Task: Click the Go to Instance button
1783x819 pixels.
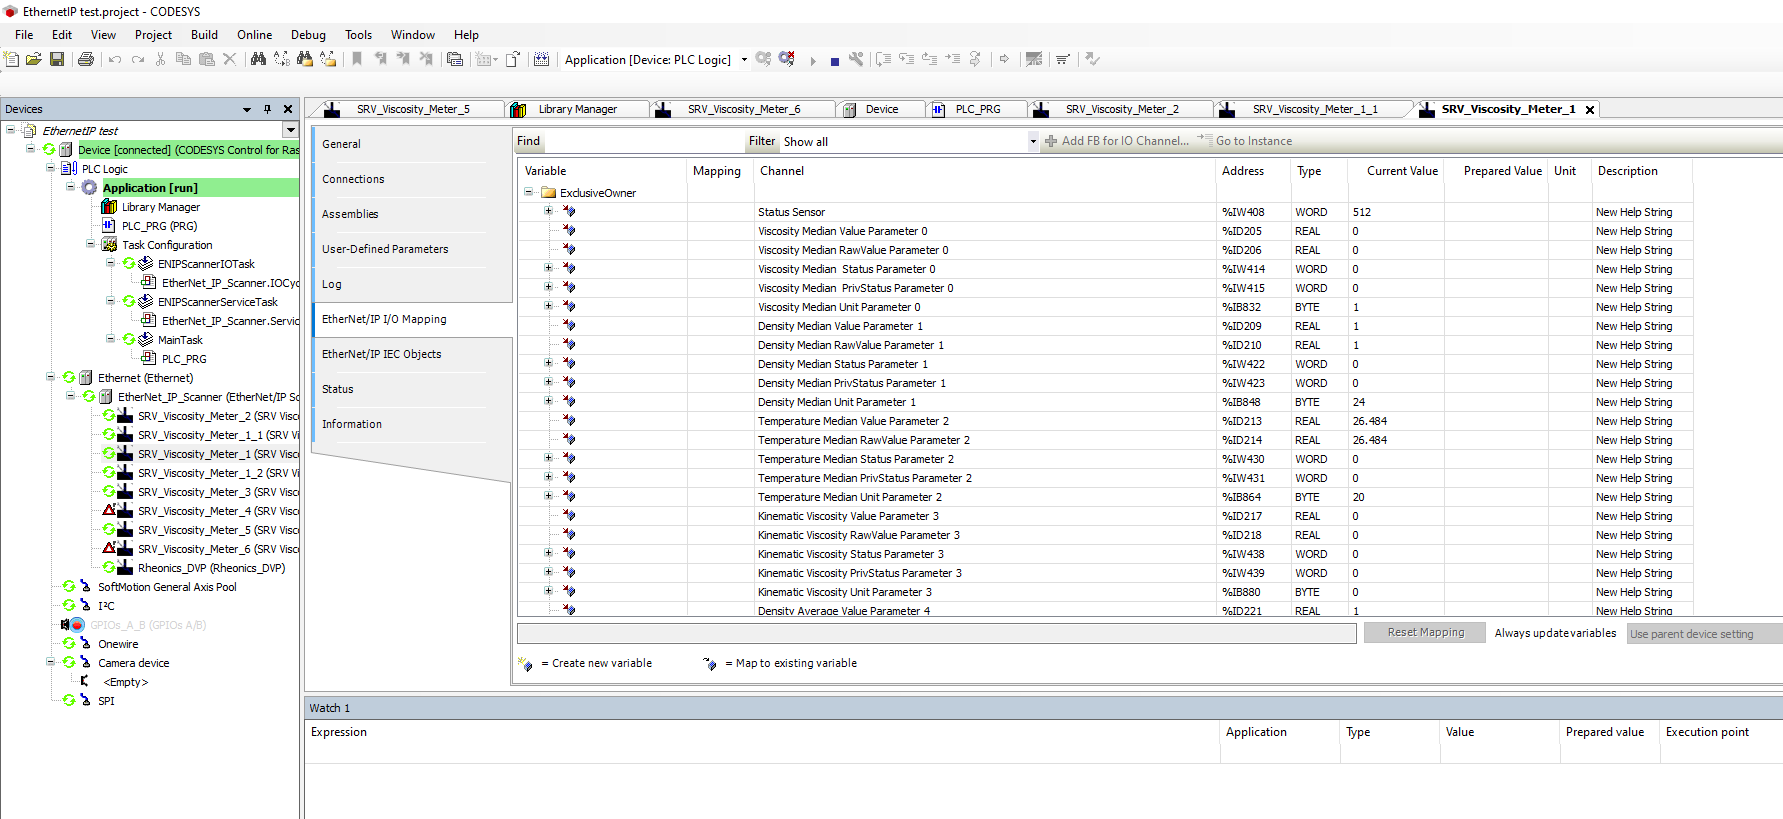Action: 1245,142
